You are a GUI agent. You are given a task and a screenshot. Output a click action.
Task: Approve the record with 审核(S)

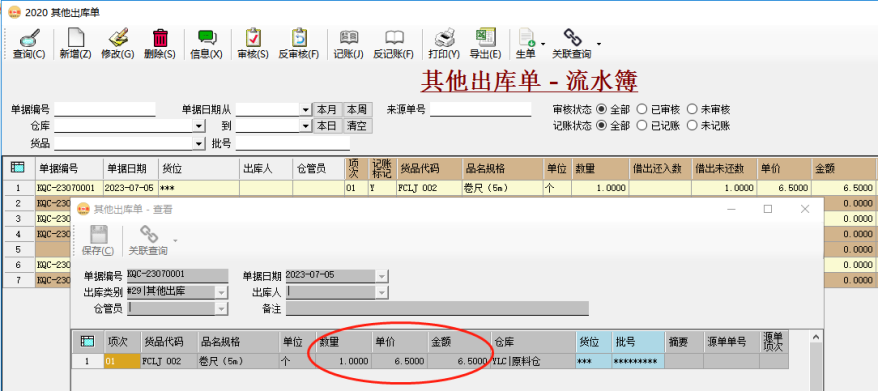point(253,44)
